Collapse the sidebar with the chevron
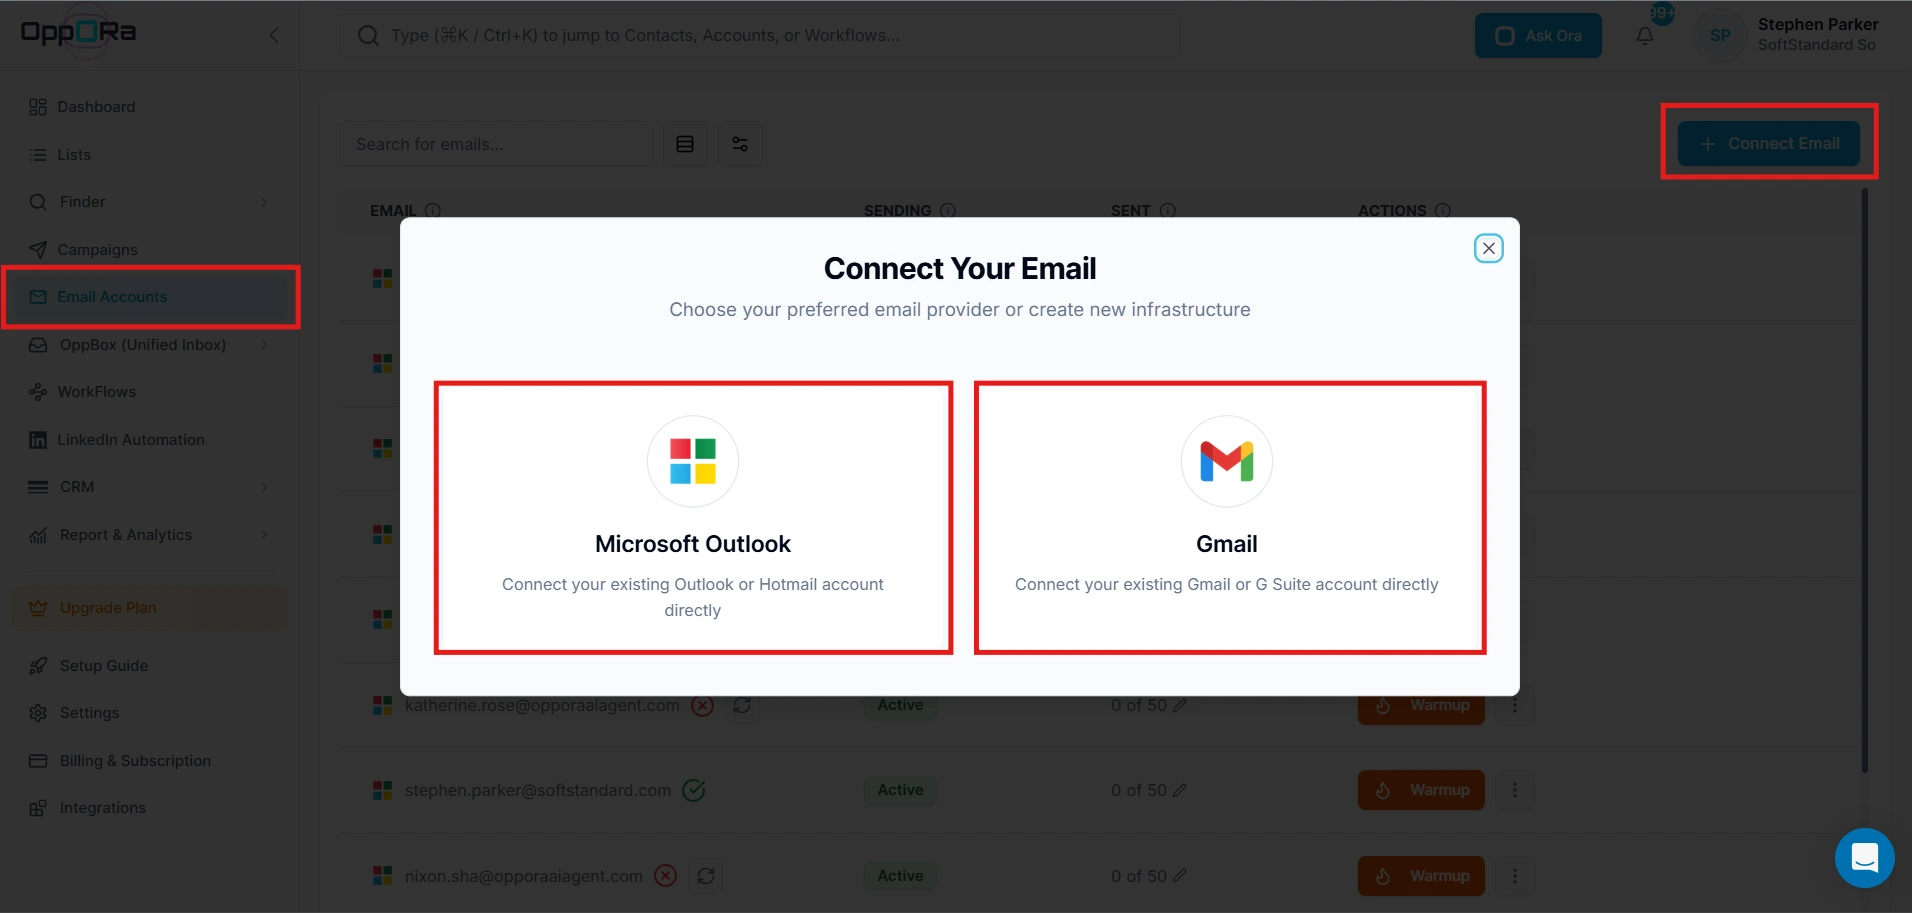Viewport: 1912px width, 913px height. [x=274, y=36]
